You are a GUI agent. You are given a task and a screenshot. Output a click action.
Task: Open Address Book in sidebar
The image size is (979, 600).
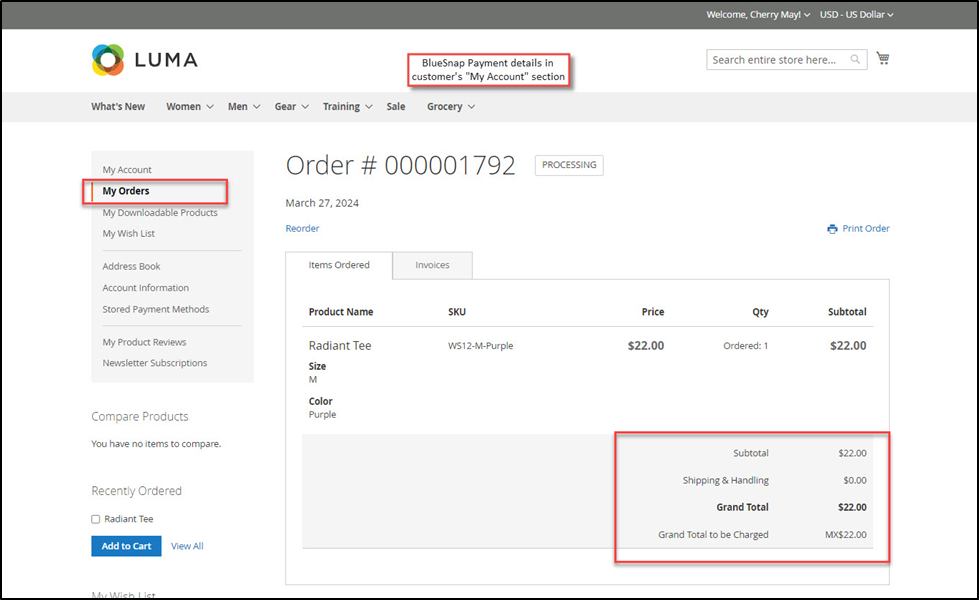point(131,267)
